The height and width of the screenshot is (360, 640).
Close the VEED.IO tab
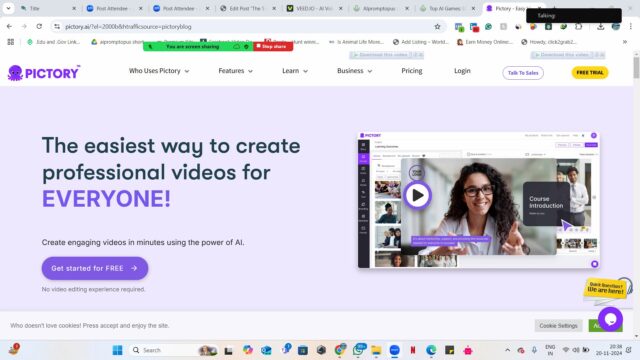pos(340,8)
